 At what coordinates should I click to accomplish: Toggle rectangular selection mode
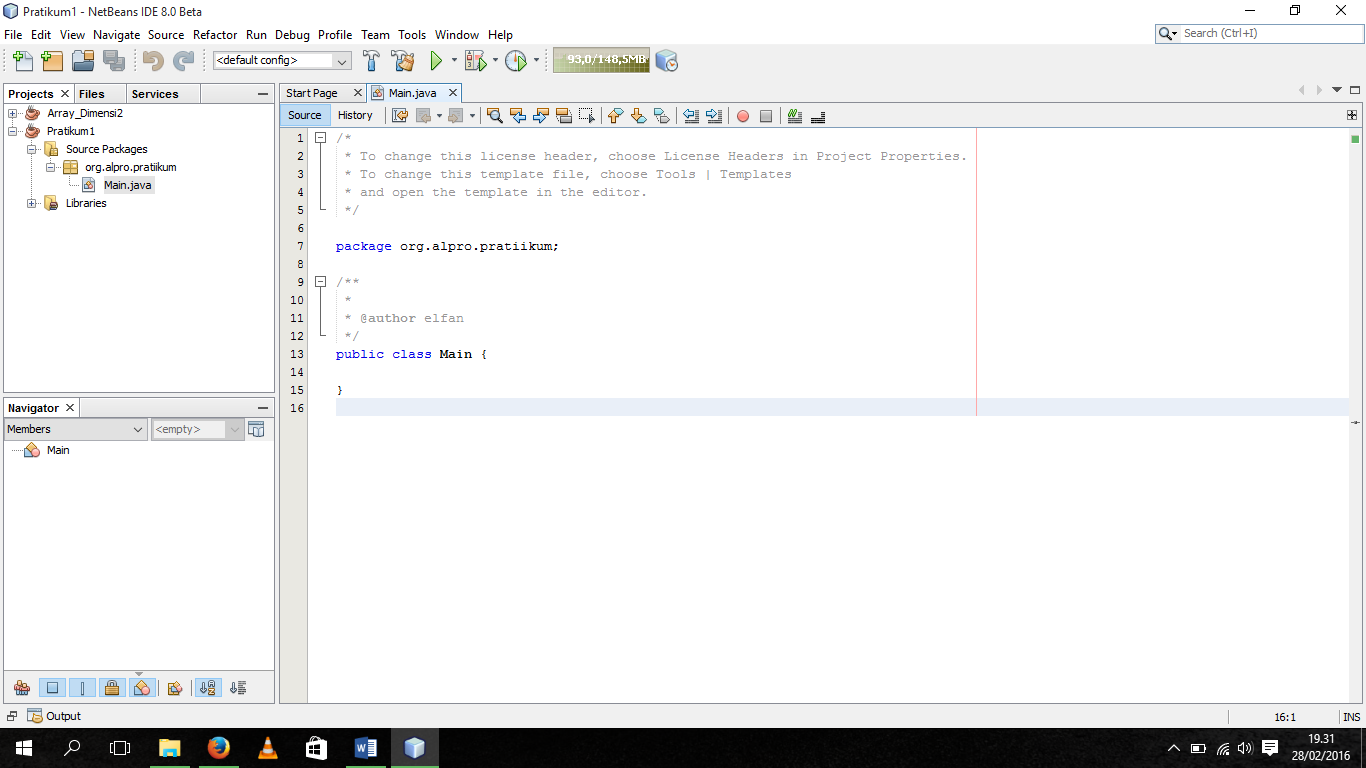click(x=587, y=116)
